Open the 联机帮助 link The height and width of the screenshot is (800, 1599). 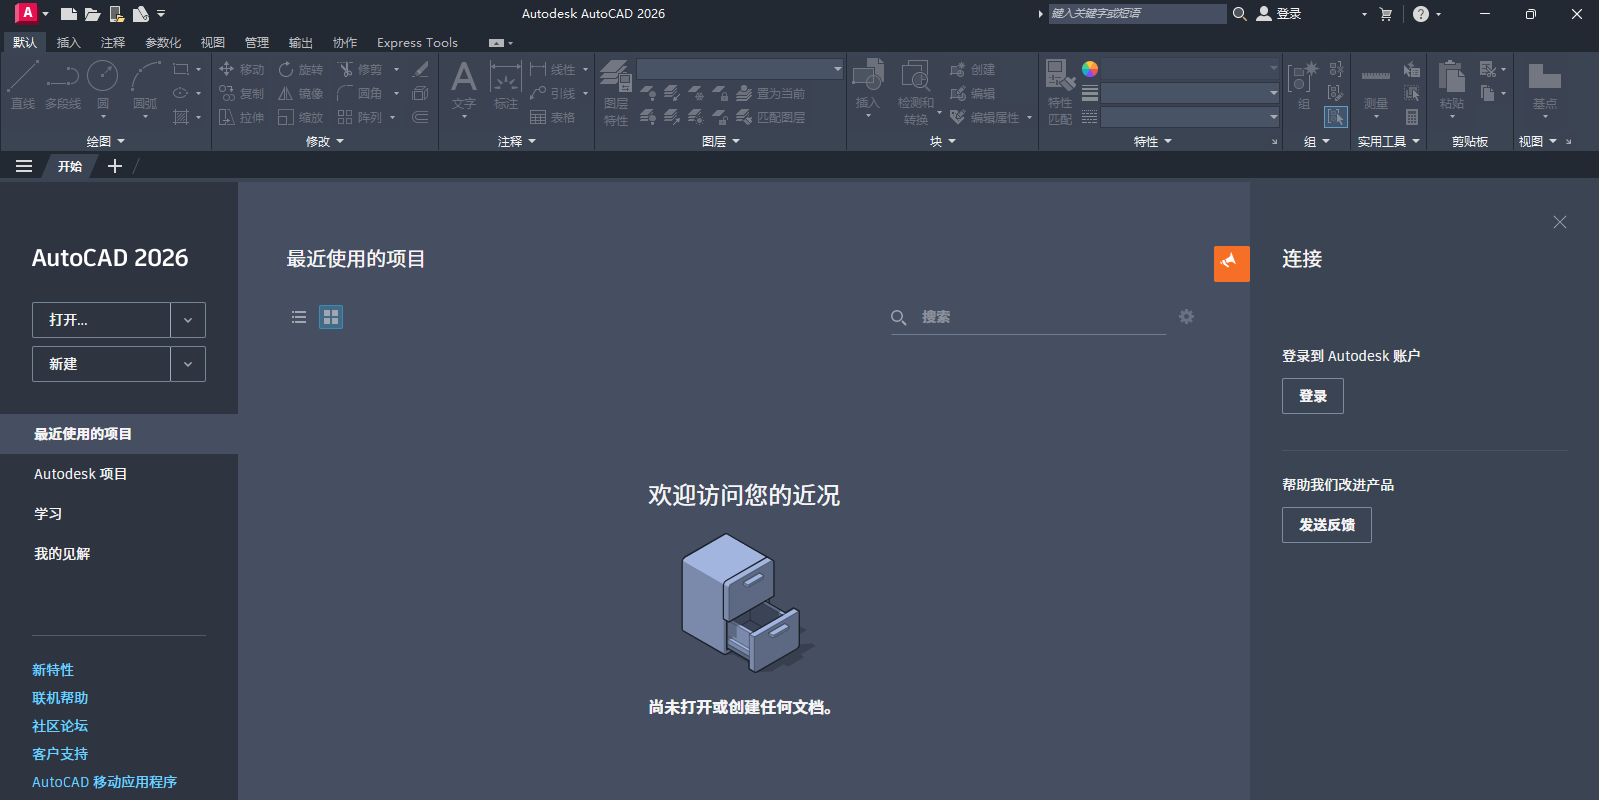tap(60, 698)
